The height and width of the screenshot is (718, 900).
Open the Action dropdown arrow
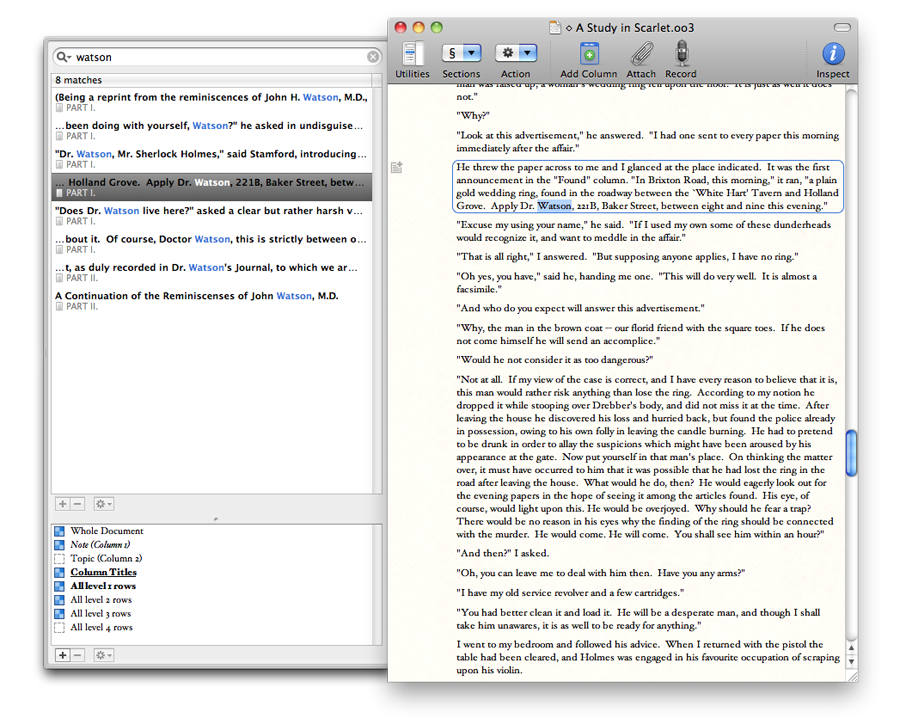[x=528, y=53]
